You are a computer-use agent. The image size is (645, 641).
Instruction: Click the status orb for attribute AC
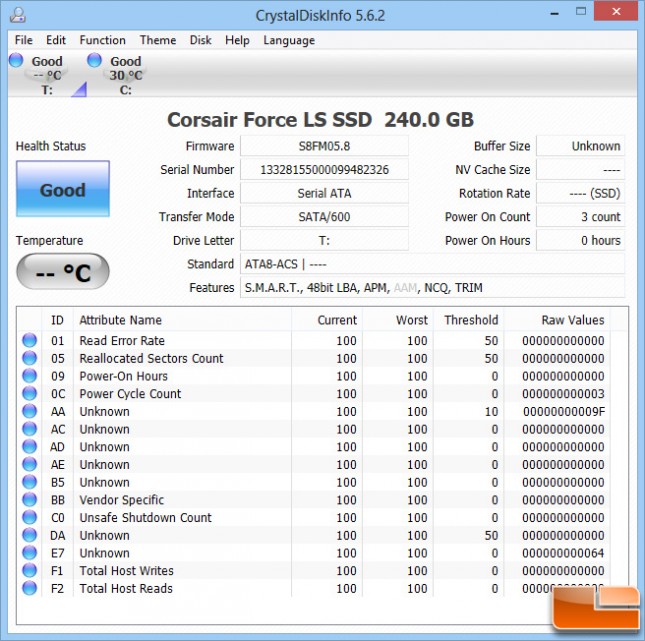29,429
